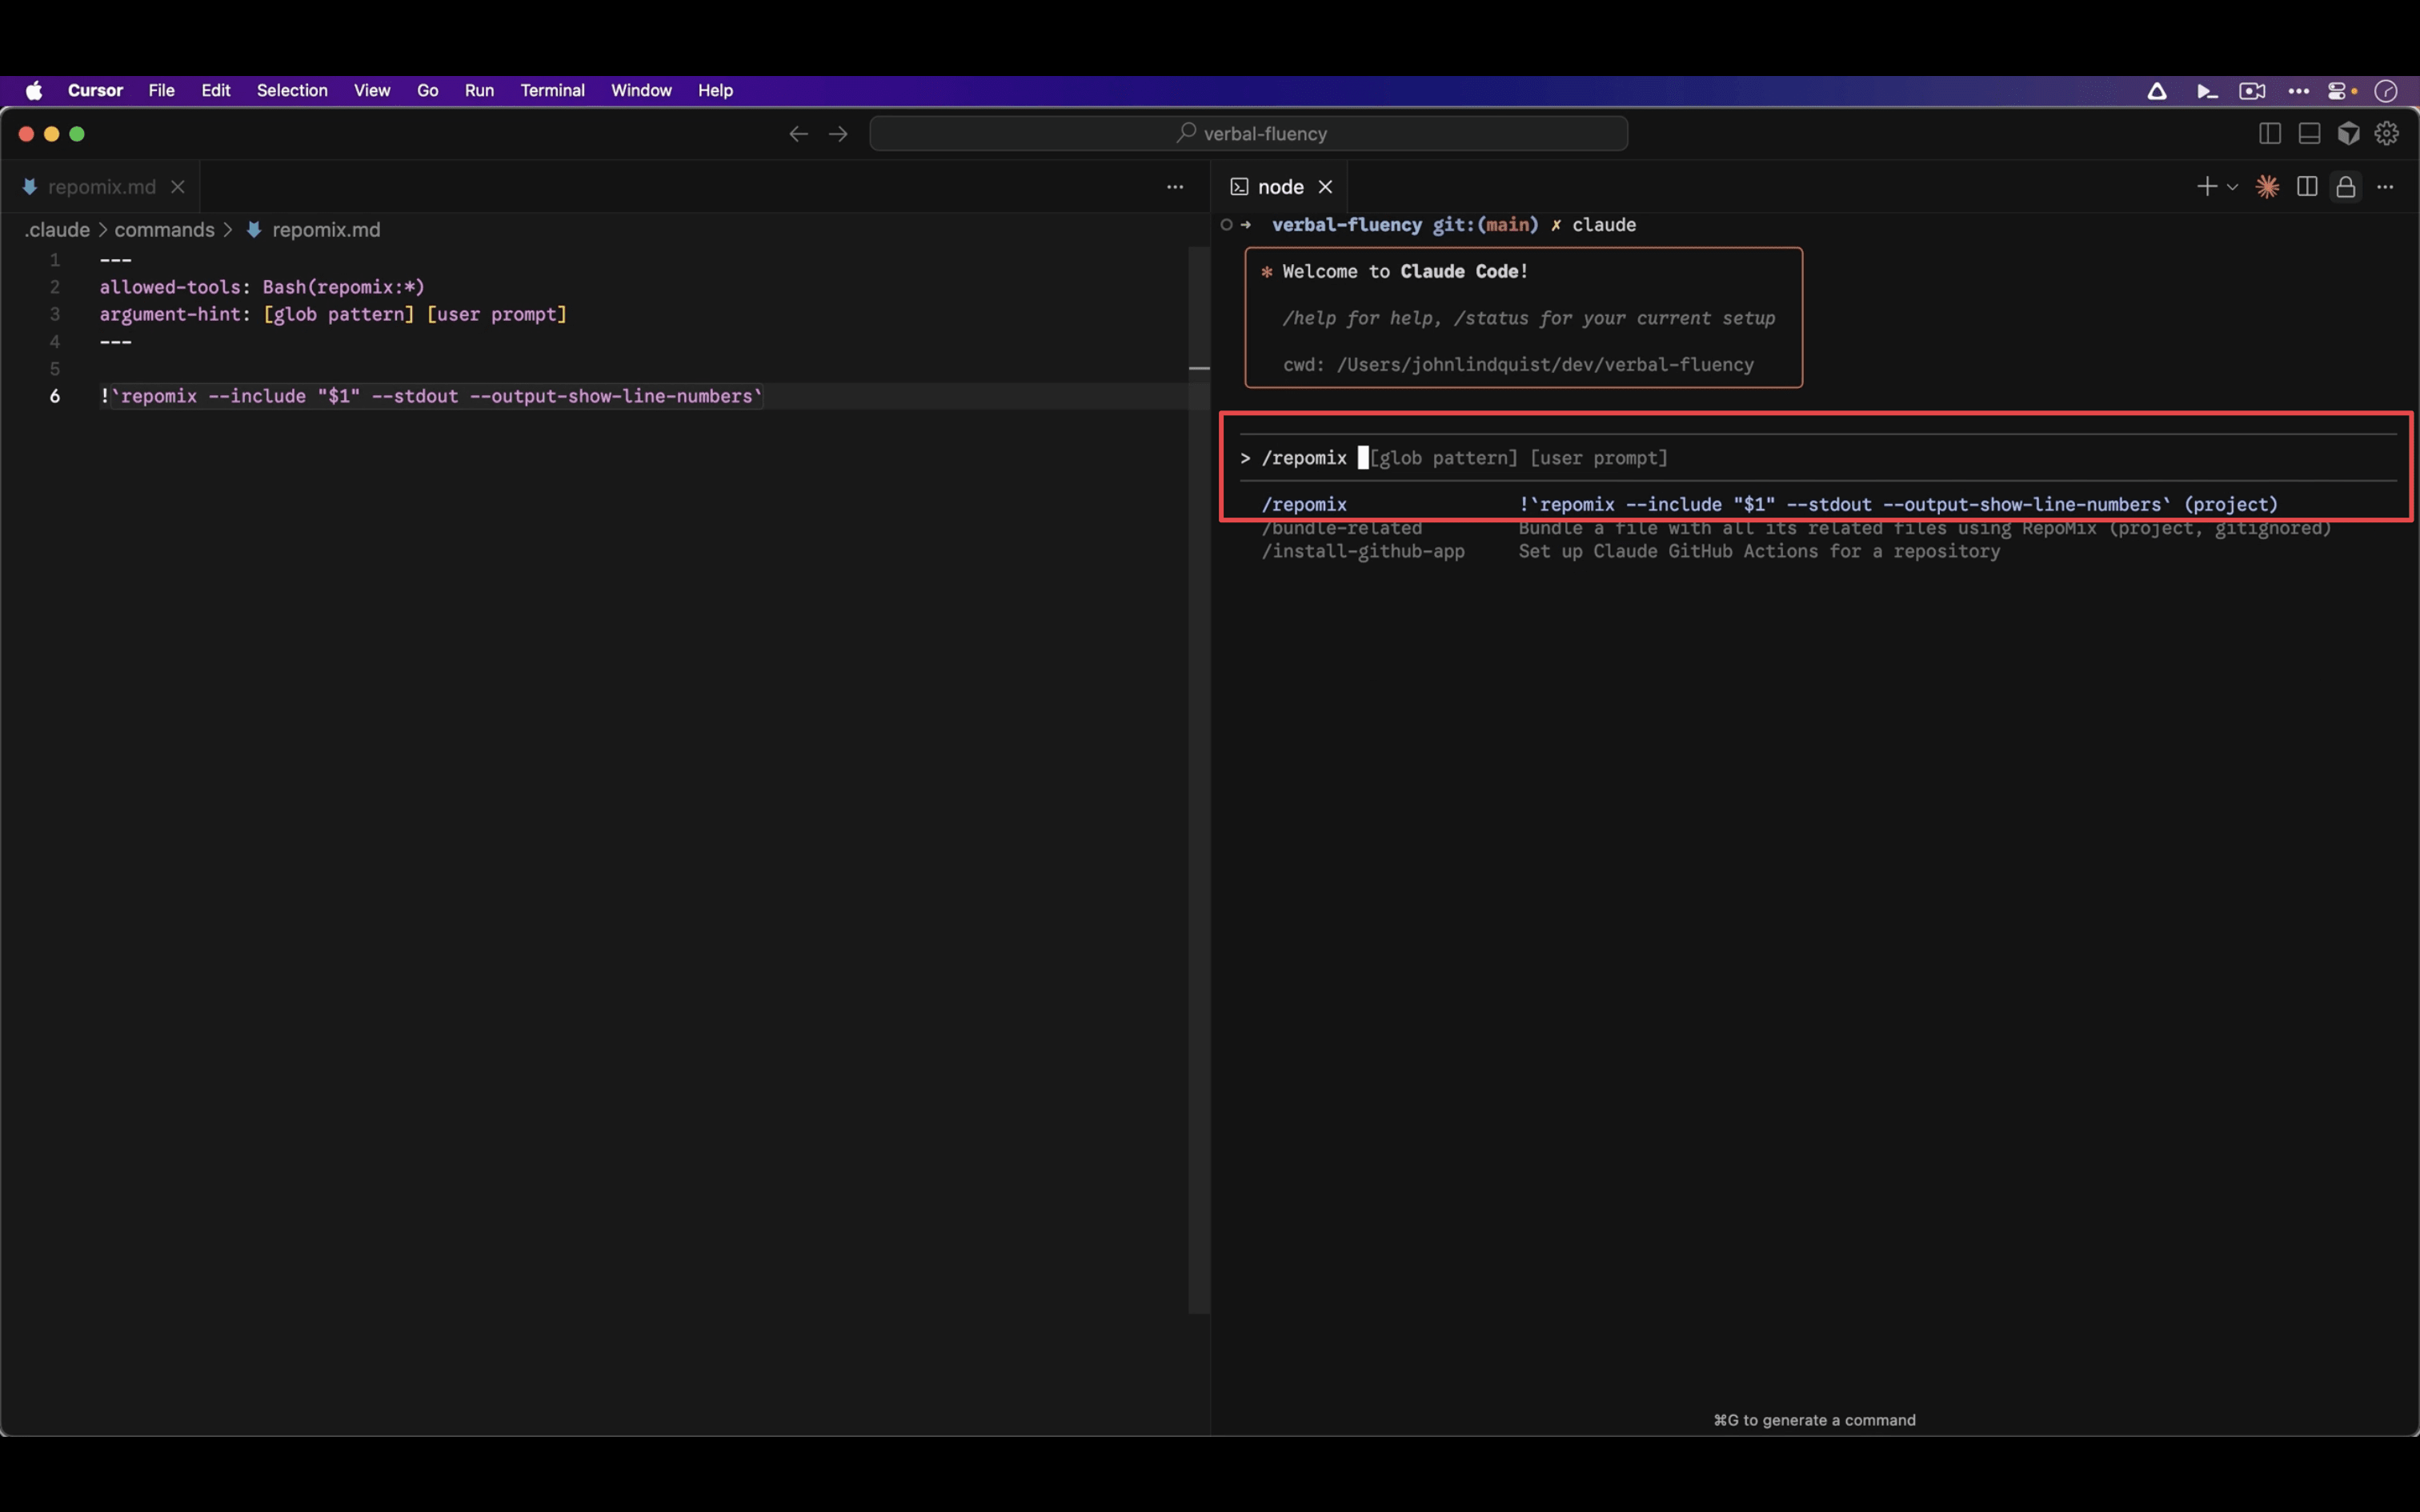This screenshot has height=1512, width=2420.
Task: Open terminal more actions ellipsis
Action: point(2386,187)
